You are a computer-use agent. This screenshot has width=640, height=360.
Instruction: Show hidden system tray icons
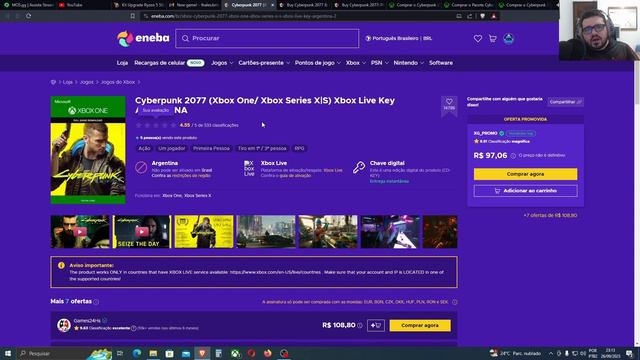(x=550, y=353)
